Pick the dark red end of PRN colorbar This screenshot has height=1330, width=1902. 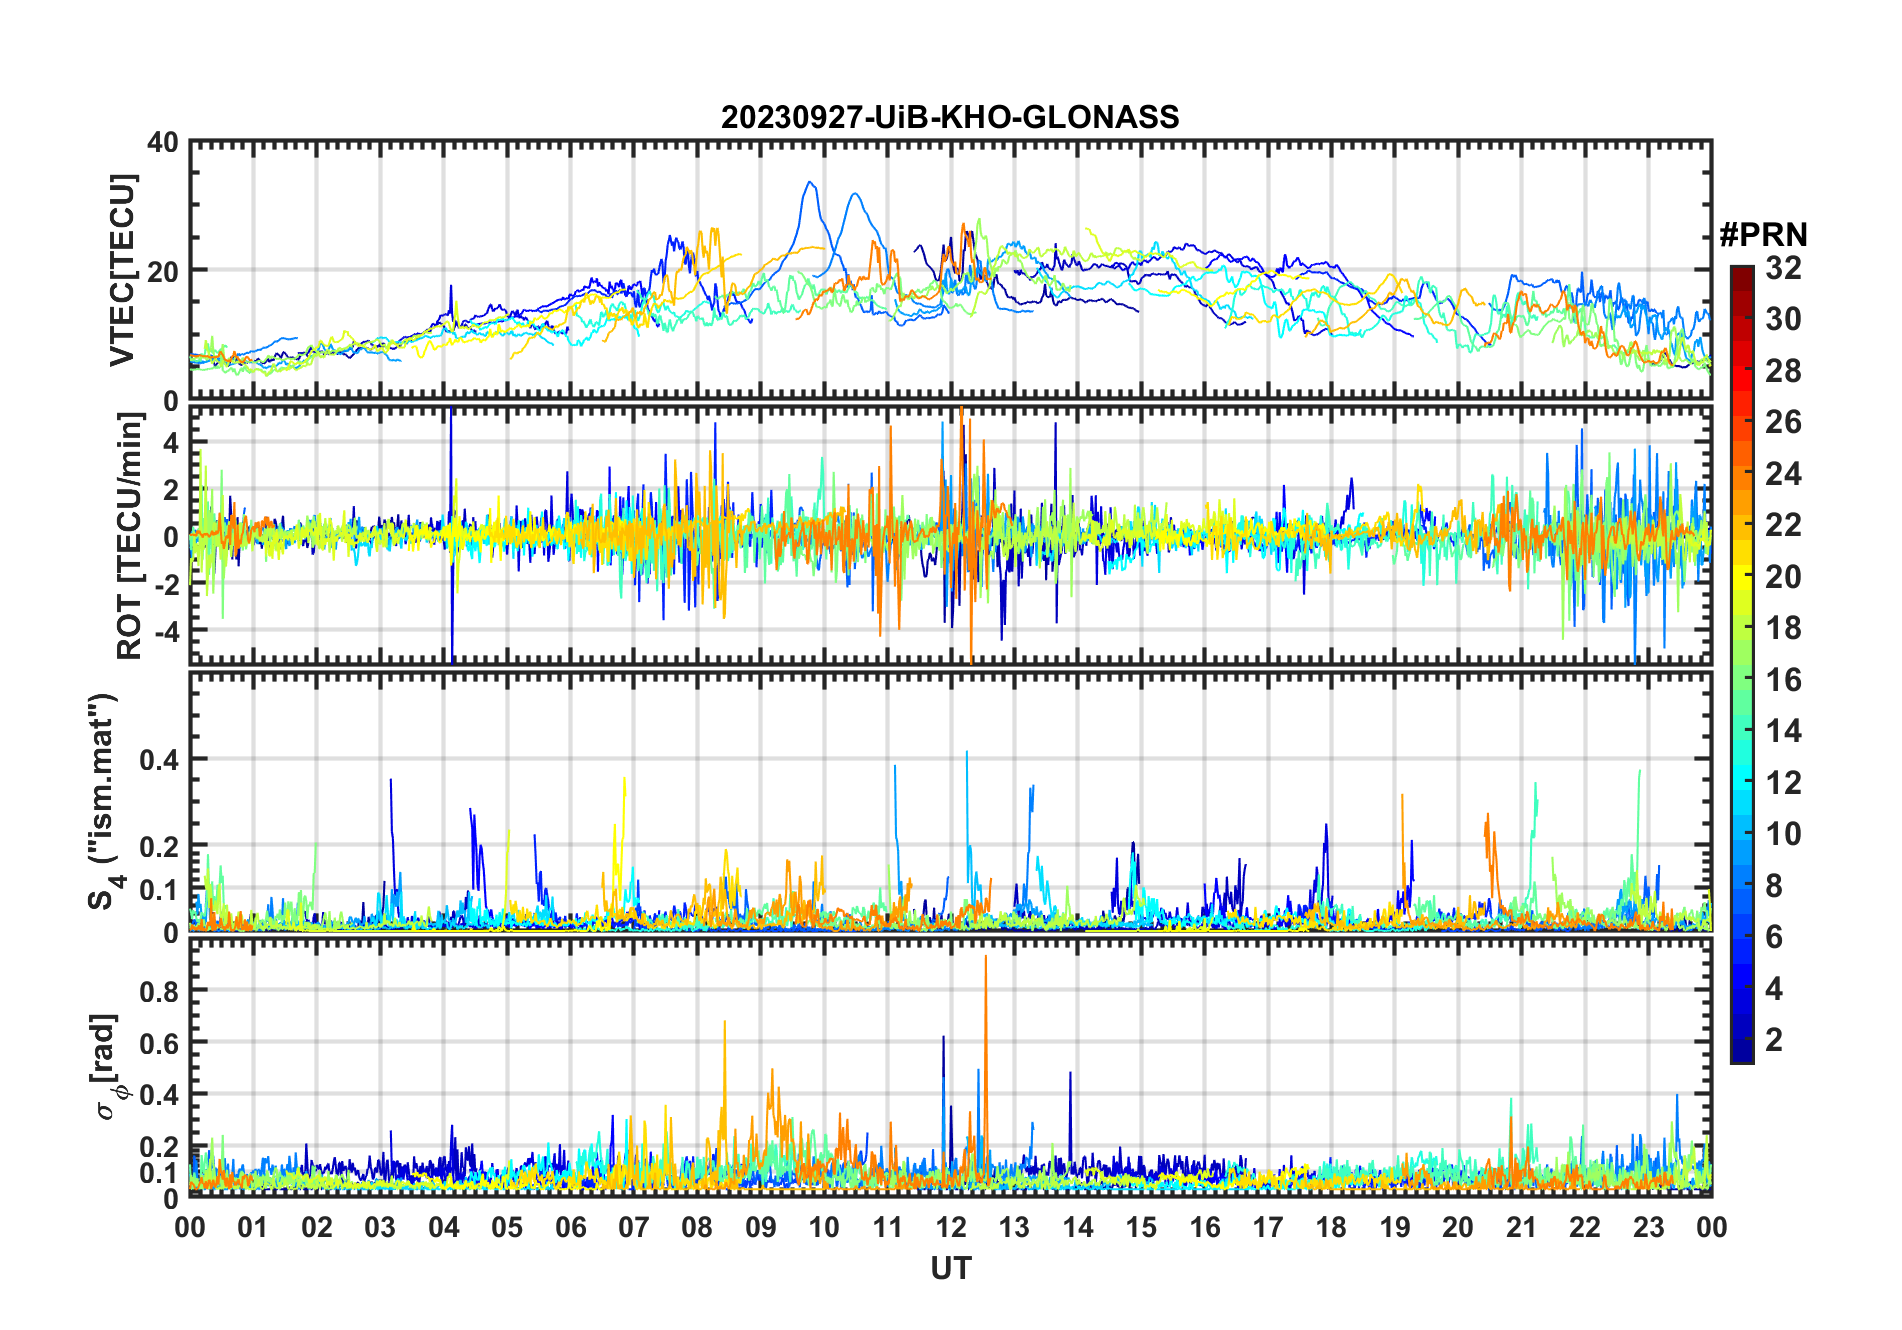tap(1742, 277)
